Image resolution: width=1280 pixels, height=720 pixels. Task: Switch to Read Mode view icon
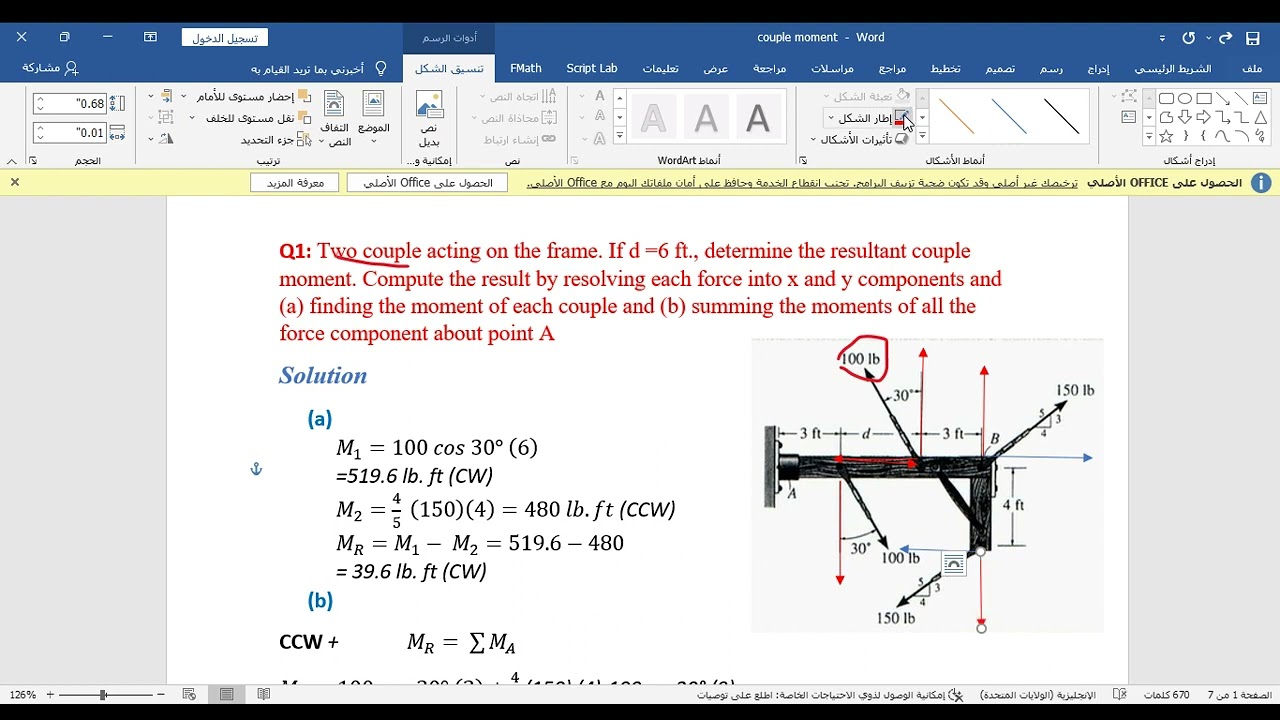coord(263,694)
